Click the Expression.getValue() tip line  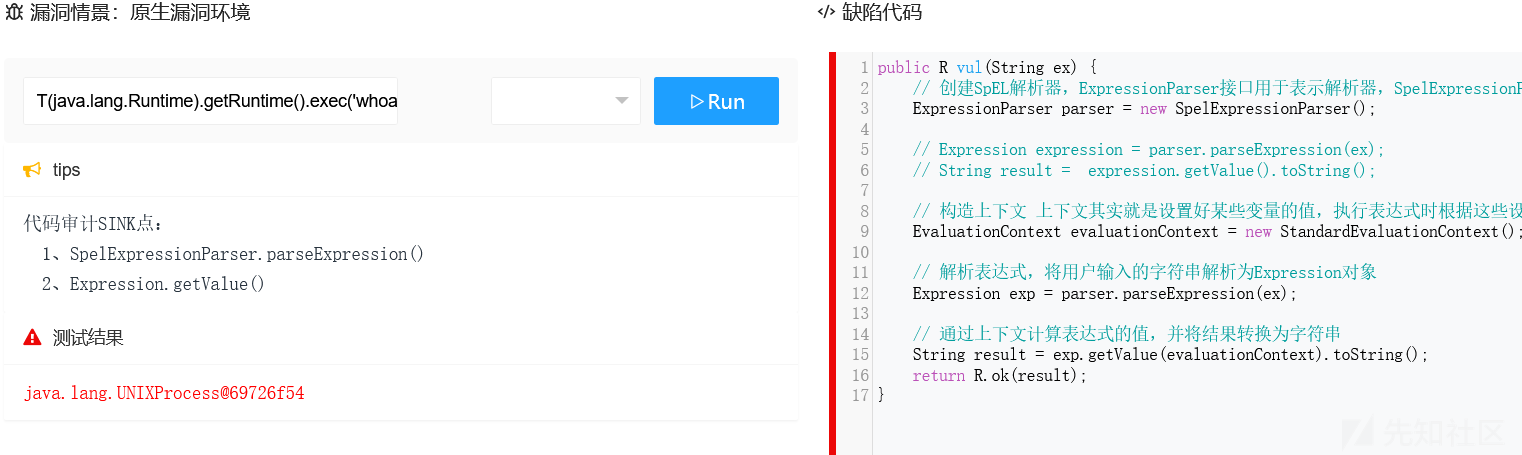tap(154, 284)
